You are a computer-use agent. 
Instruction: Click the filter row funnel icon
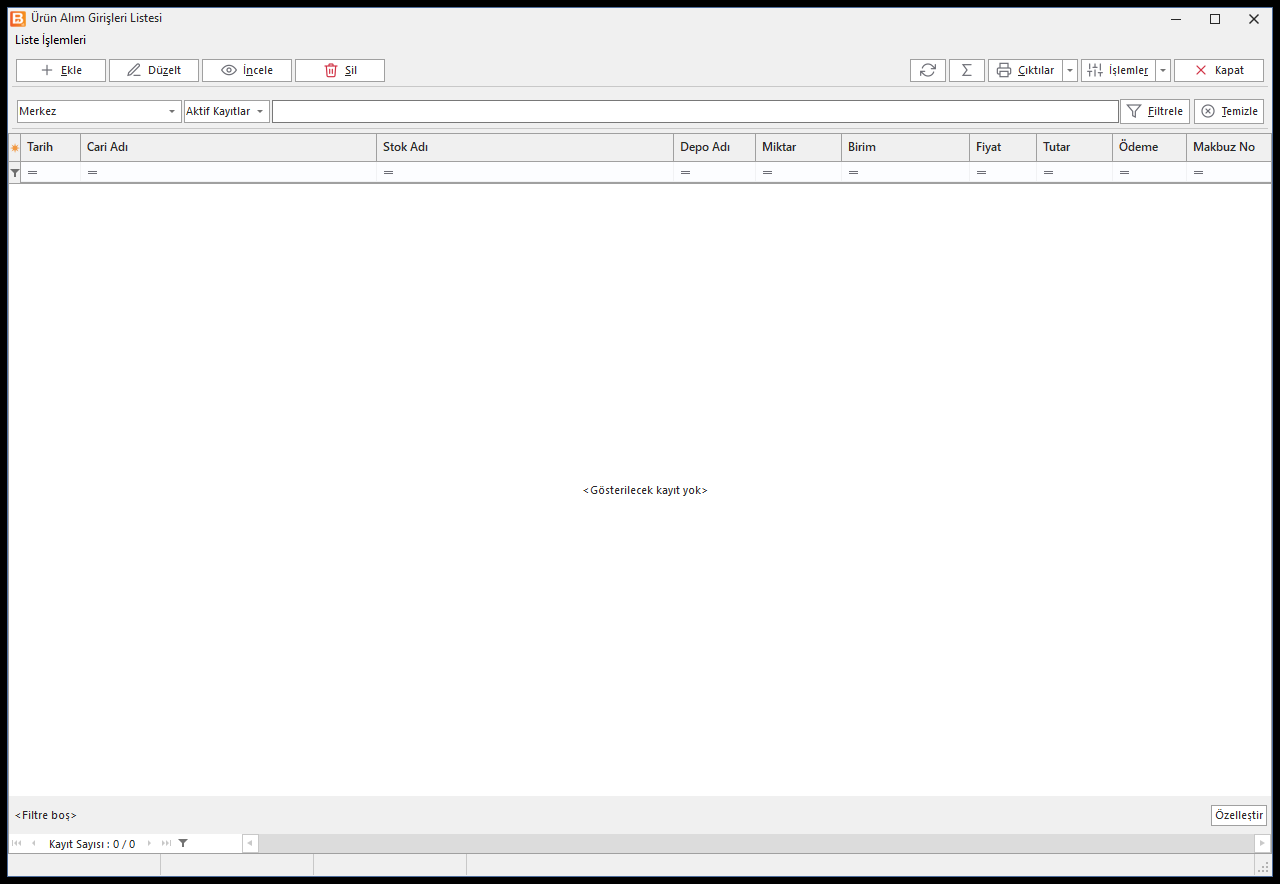[x=14, y=172]
